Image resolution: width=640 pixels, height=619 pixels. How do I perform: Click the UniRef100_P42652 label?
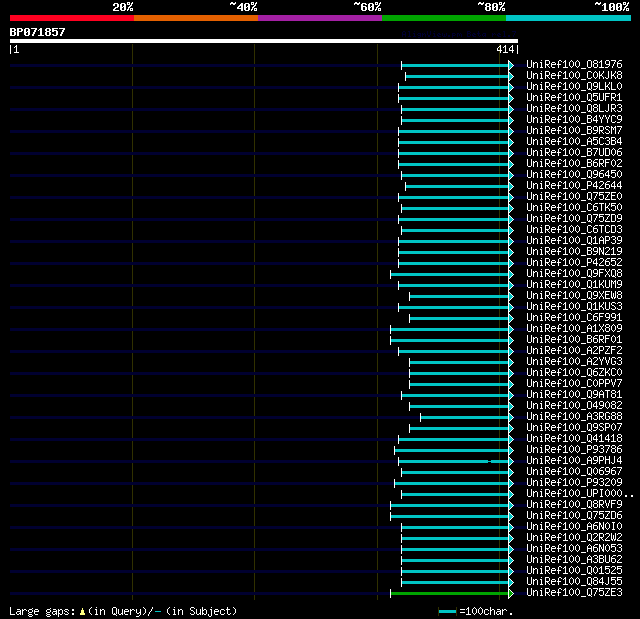pos(574,262)
